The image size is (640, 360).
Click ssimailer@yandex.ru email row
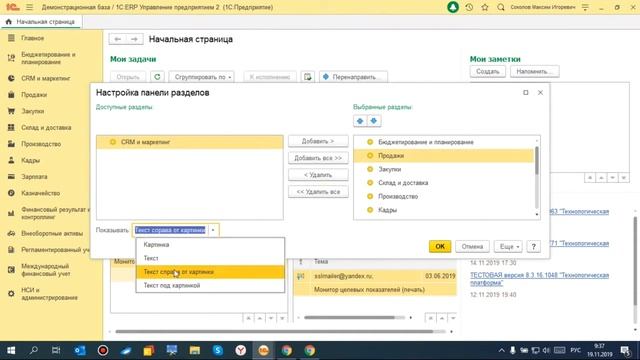point(375,276)
